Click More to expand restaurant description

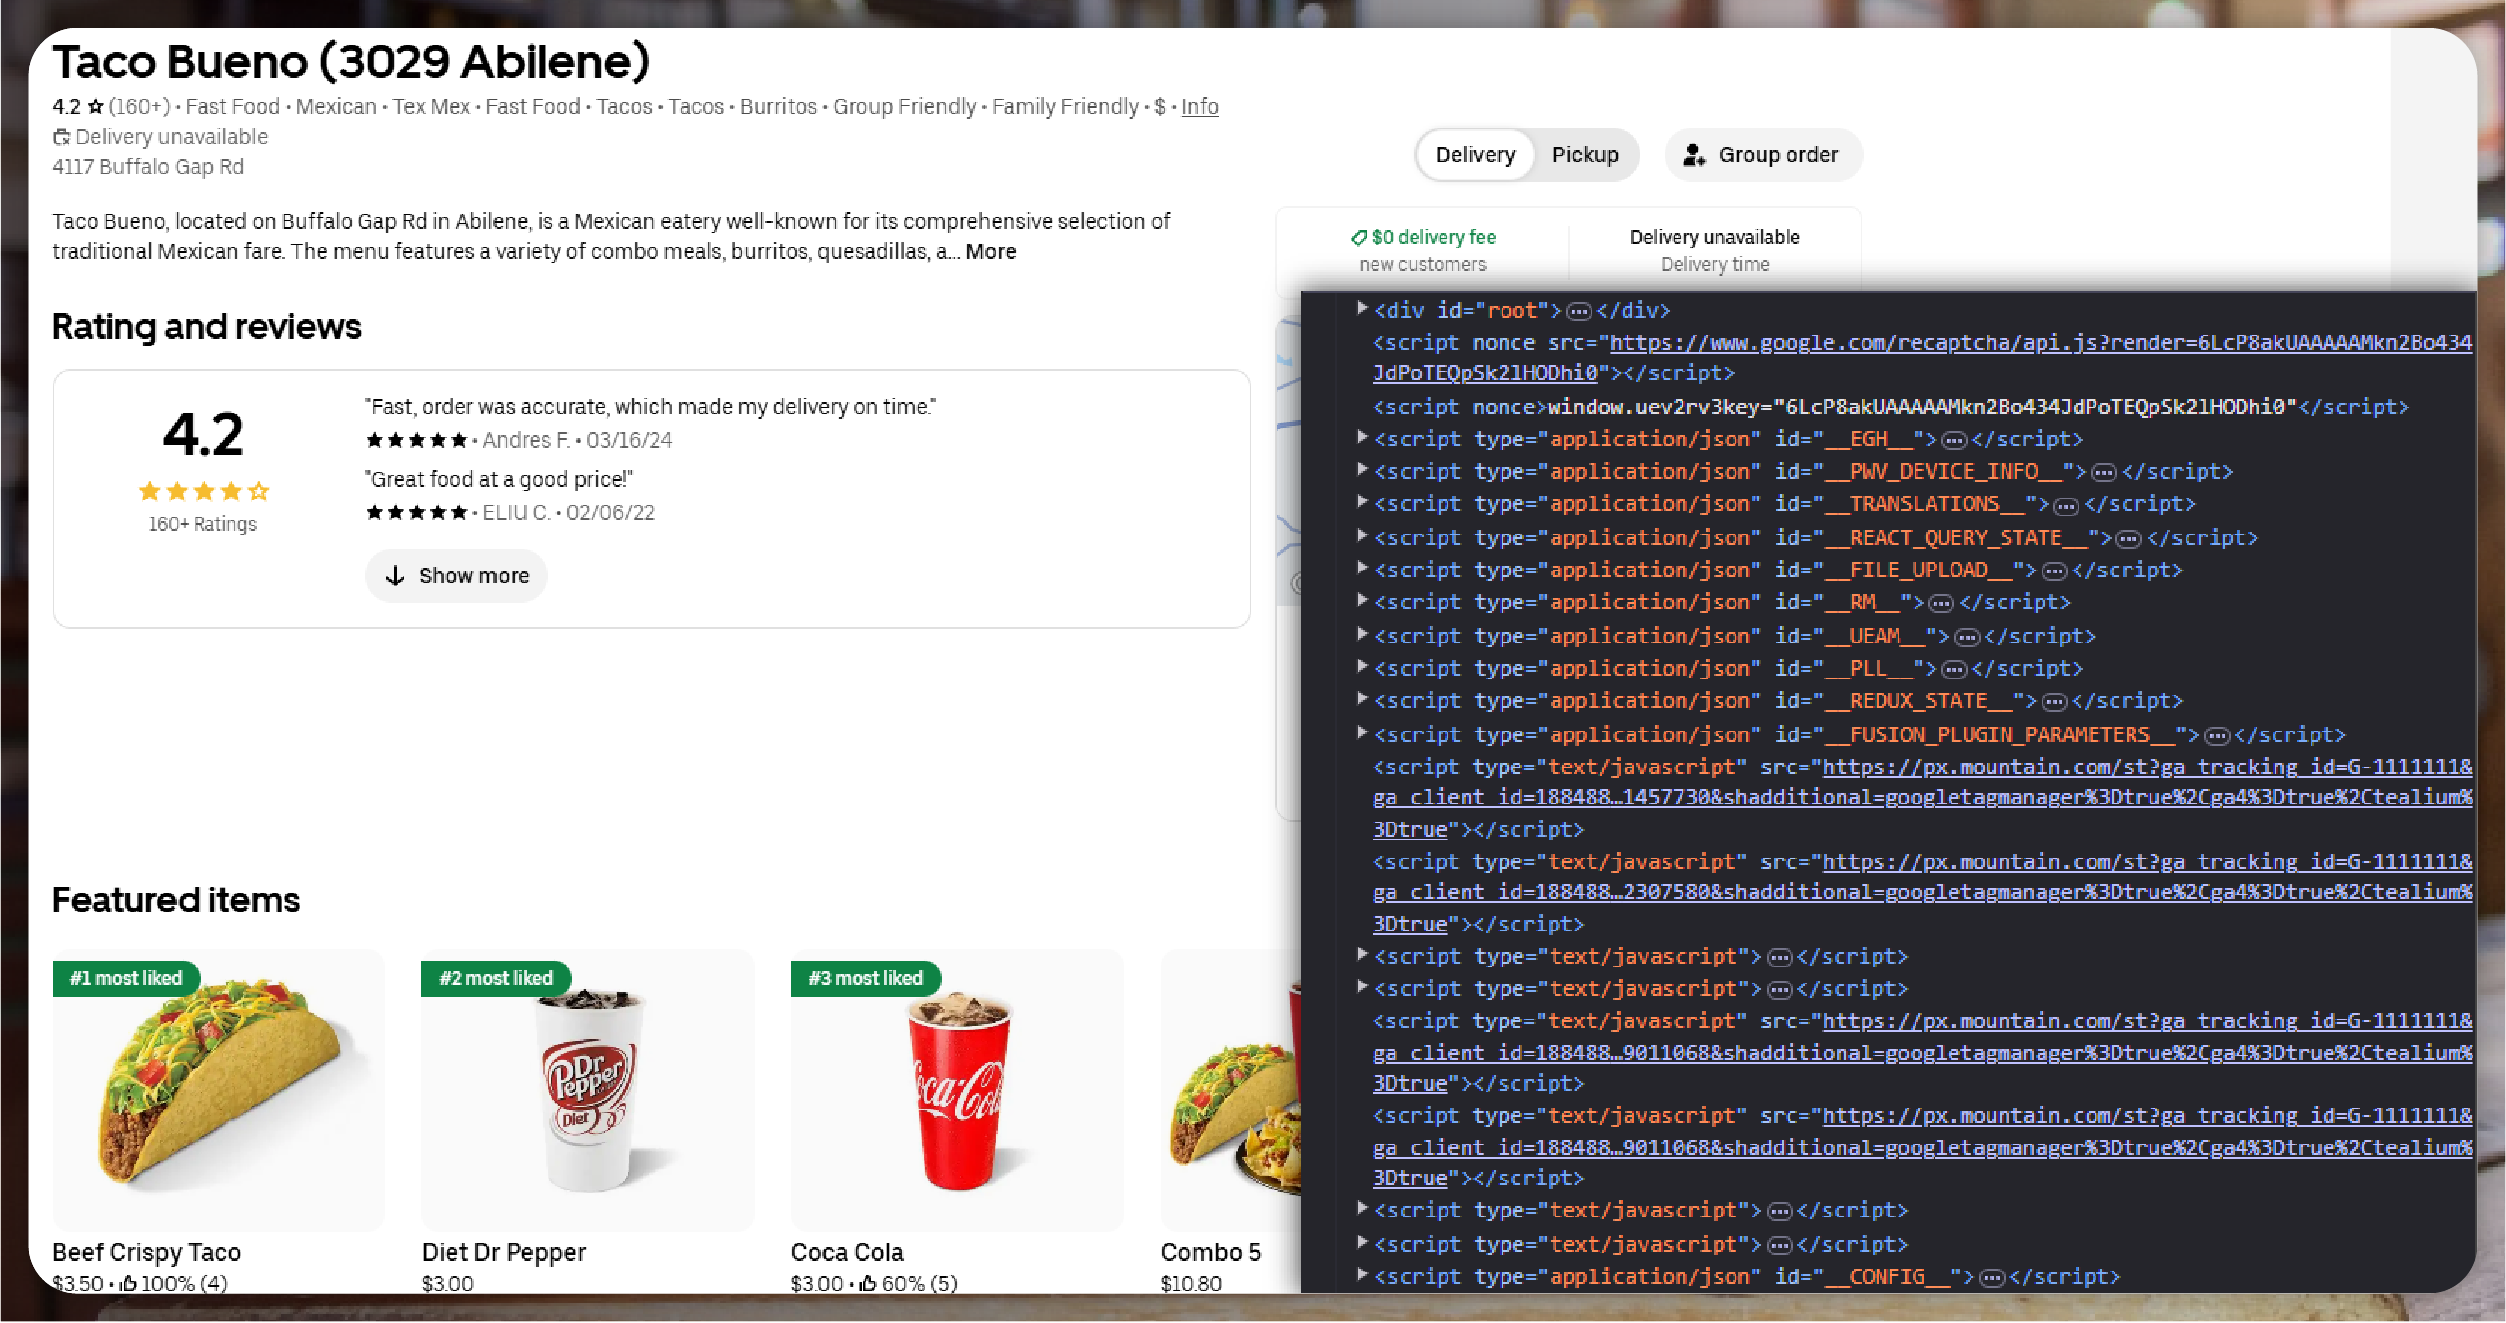[990, 252]
